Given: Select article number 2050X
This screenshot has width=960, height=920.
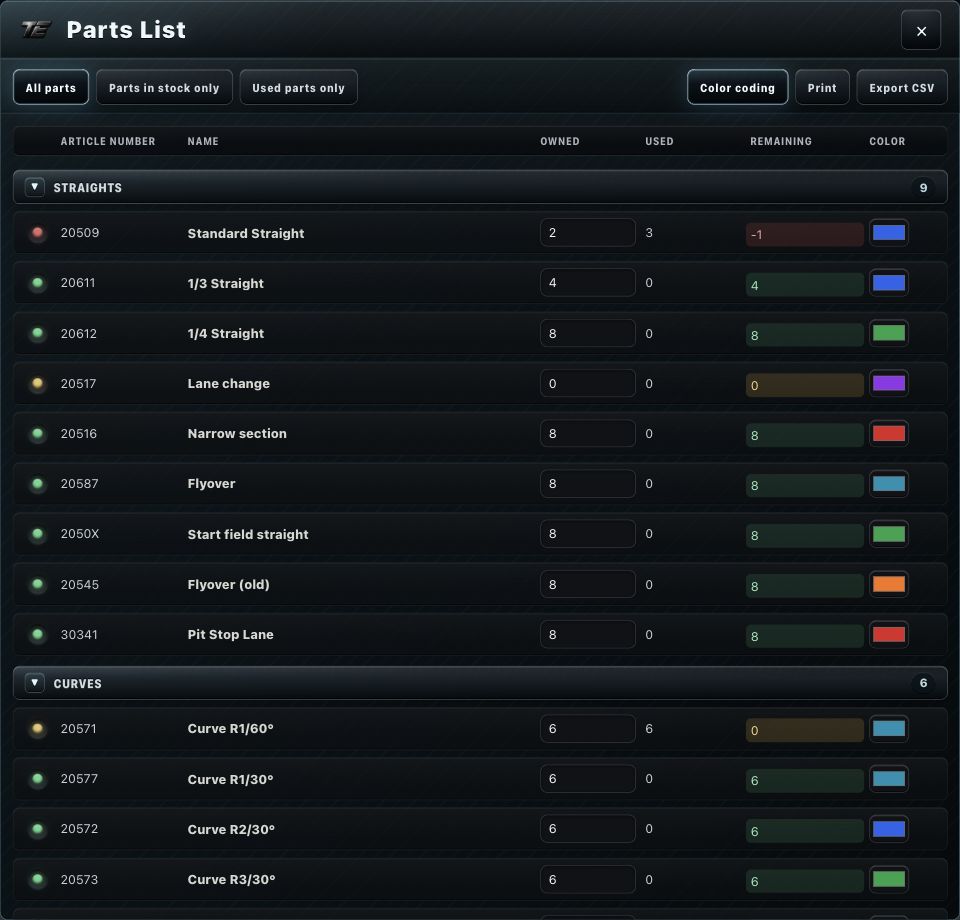Looking at the screenshot, I should (x=80, y=534).
